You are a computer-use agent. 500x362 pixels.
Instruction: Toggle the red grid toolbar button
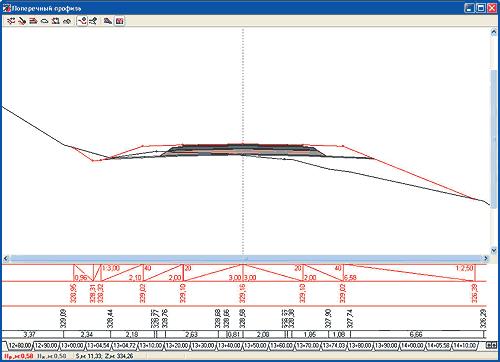click(120, 21)
